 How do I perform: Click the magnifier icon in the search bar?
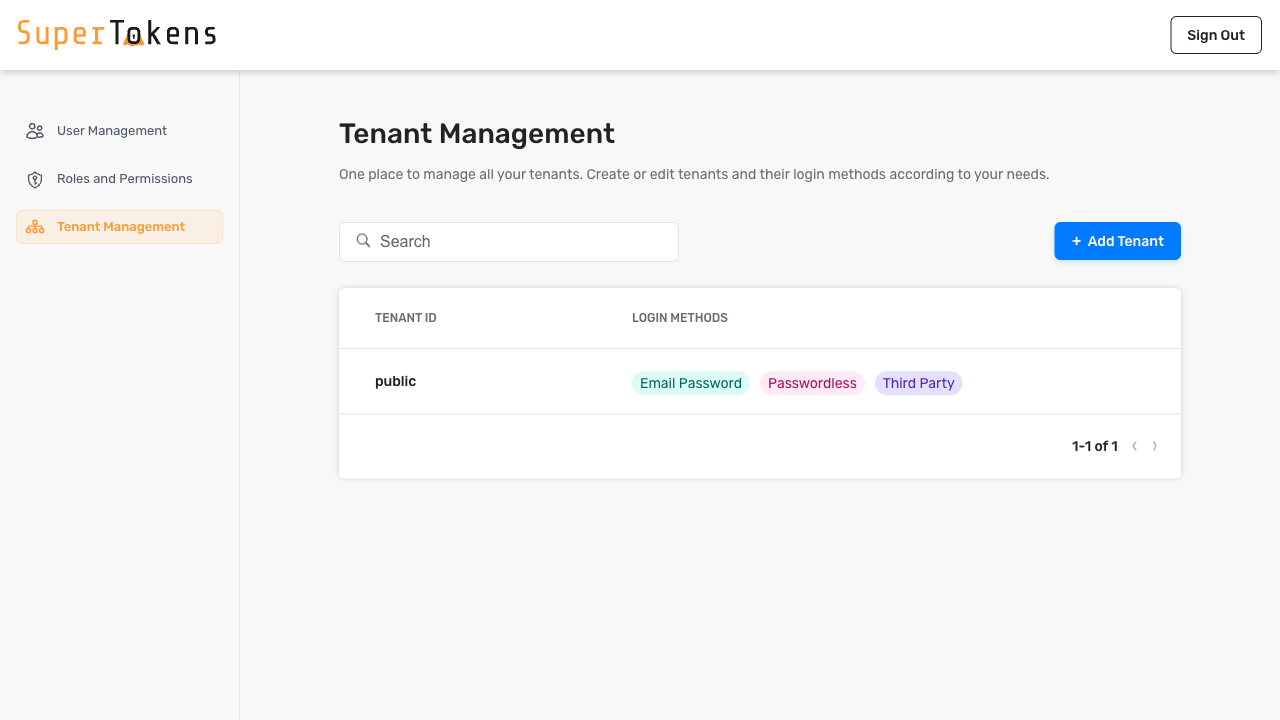click(x=363, y=241)
